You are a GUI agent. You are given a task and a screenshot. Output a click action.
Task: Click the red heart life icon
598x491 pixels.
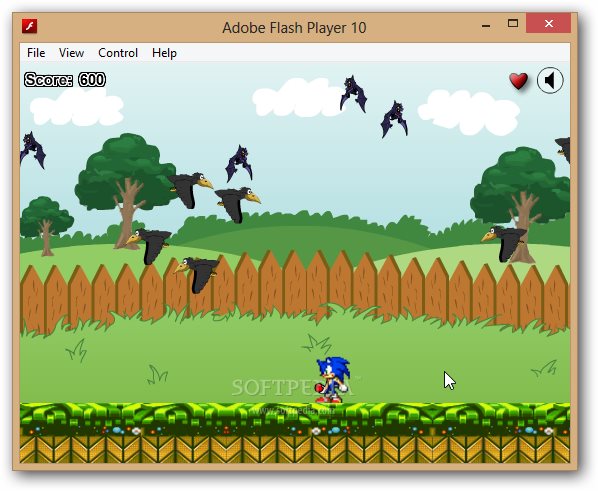(x=519, y=81)
